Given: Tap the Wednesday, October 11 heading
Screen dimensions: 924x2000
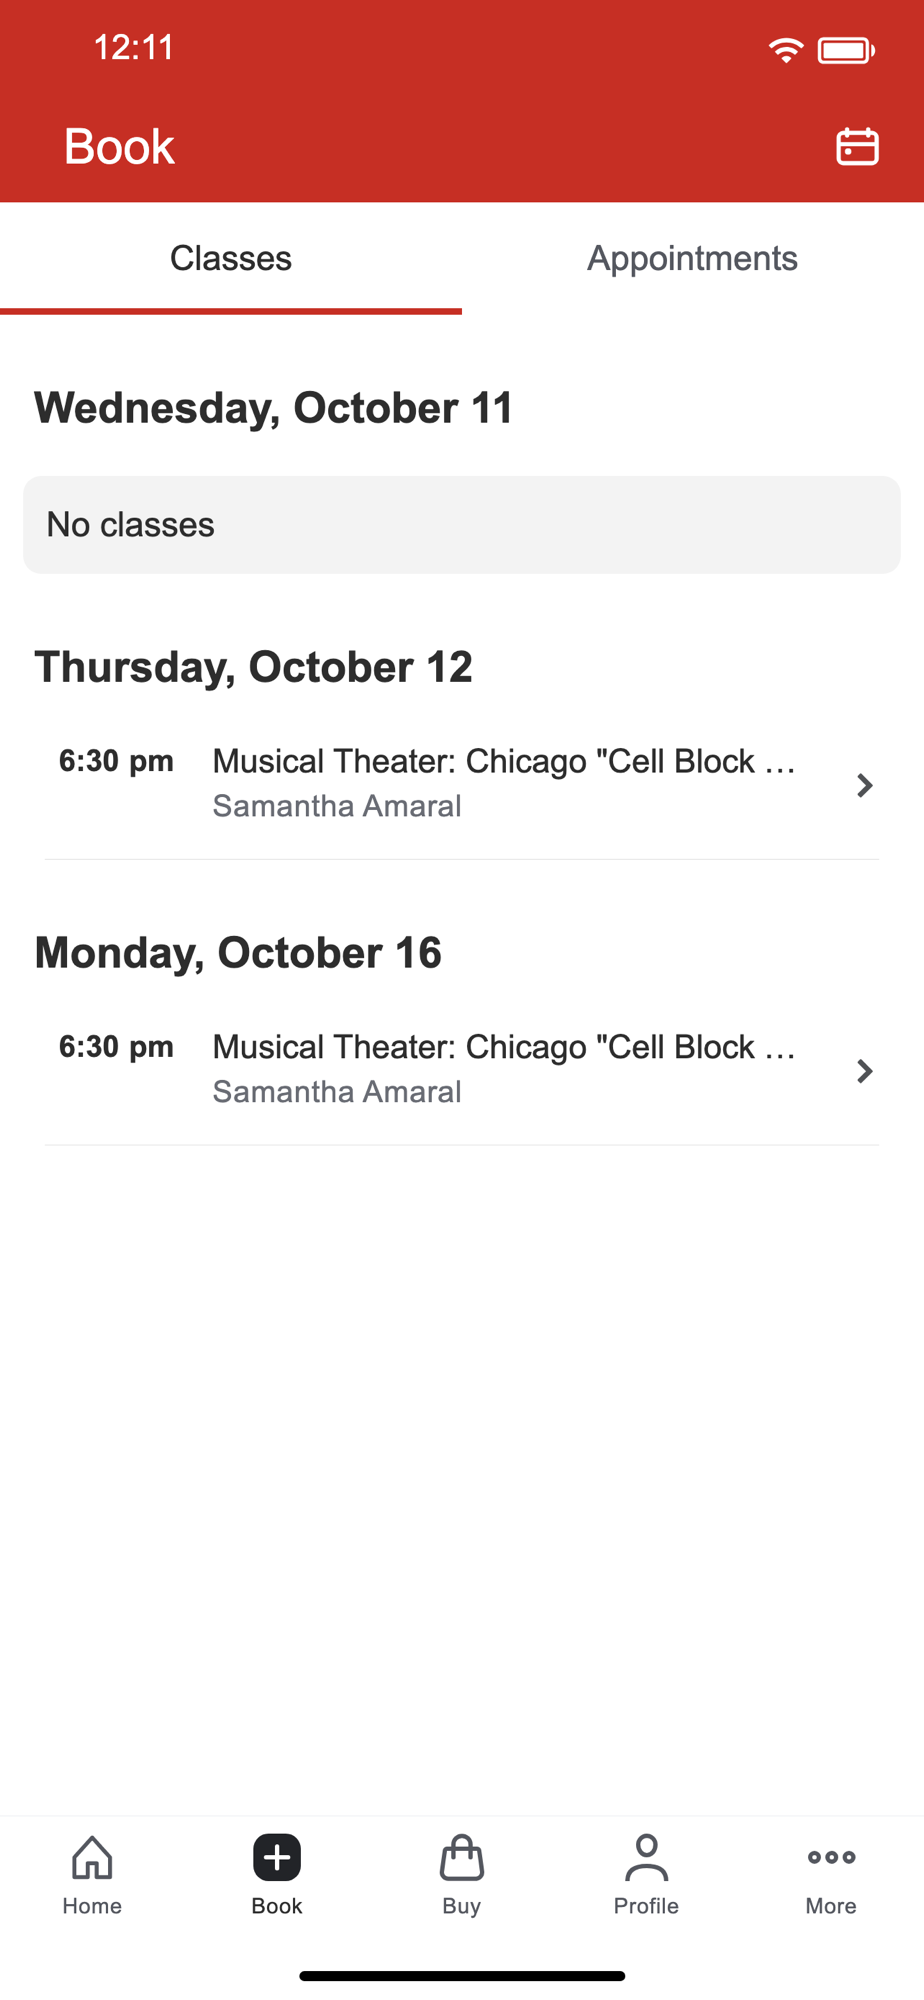Looking at the screenshot, I should click(274, 408).
